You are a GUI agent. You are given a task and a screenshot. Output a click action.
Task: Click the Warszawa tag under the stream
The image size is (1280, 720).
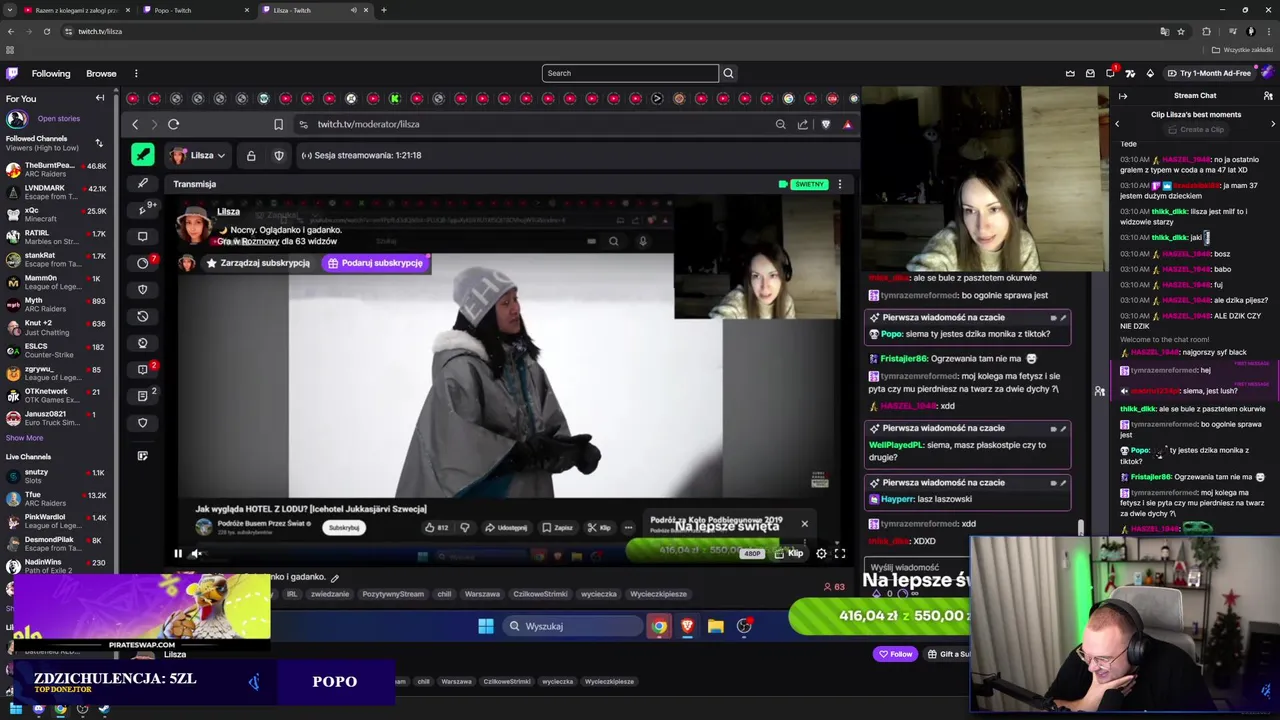click(482, 594)
